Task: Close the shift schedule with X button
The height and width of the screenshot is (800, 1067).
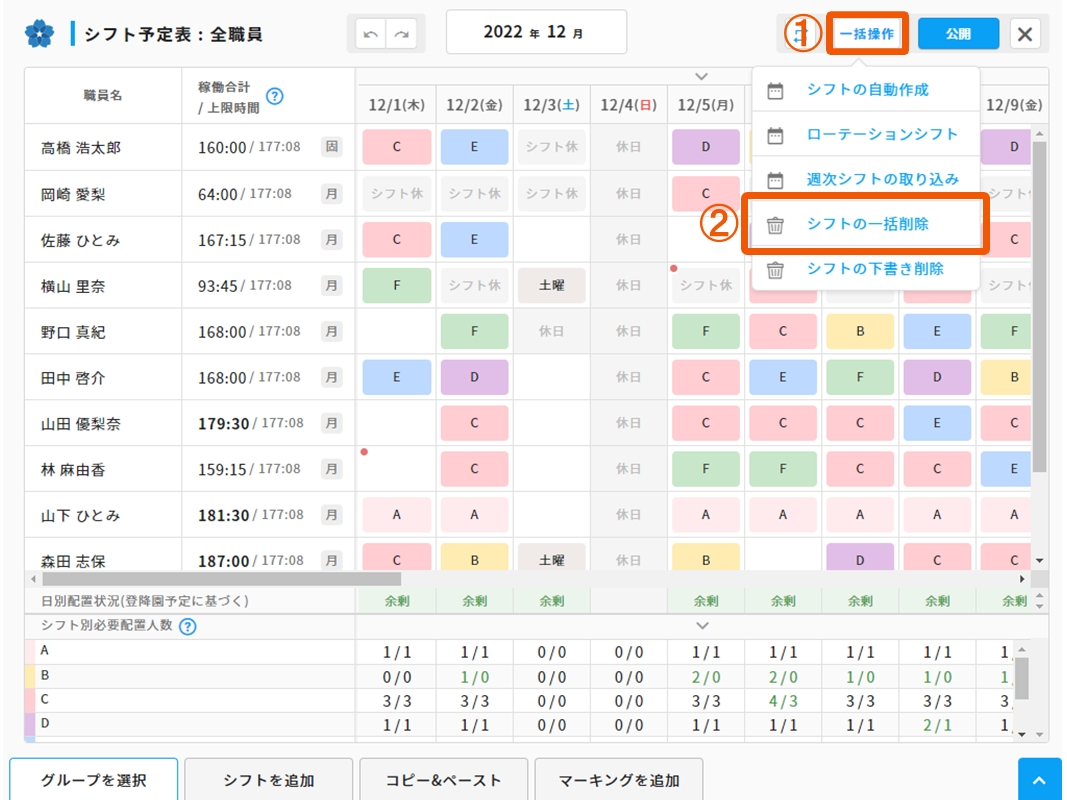Action: tap(1024, 34)
